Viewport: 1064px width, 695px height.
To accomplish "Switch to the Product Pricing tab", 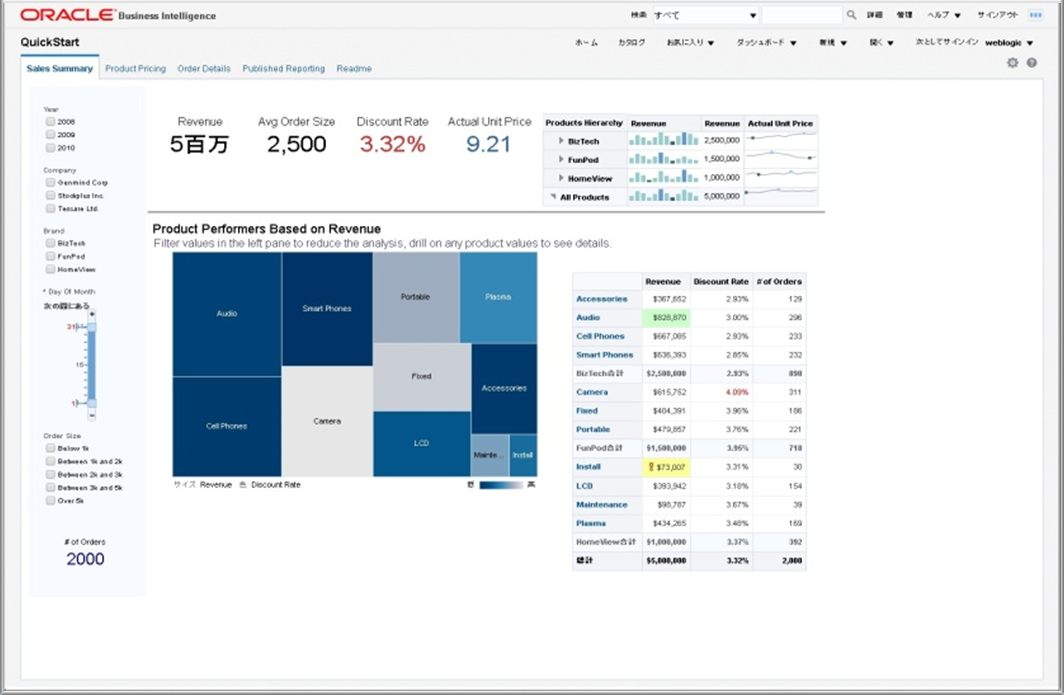I will 136,69.
